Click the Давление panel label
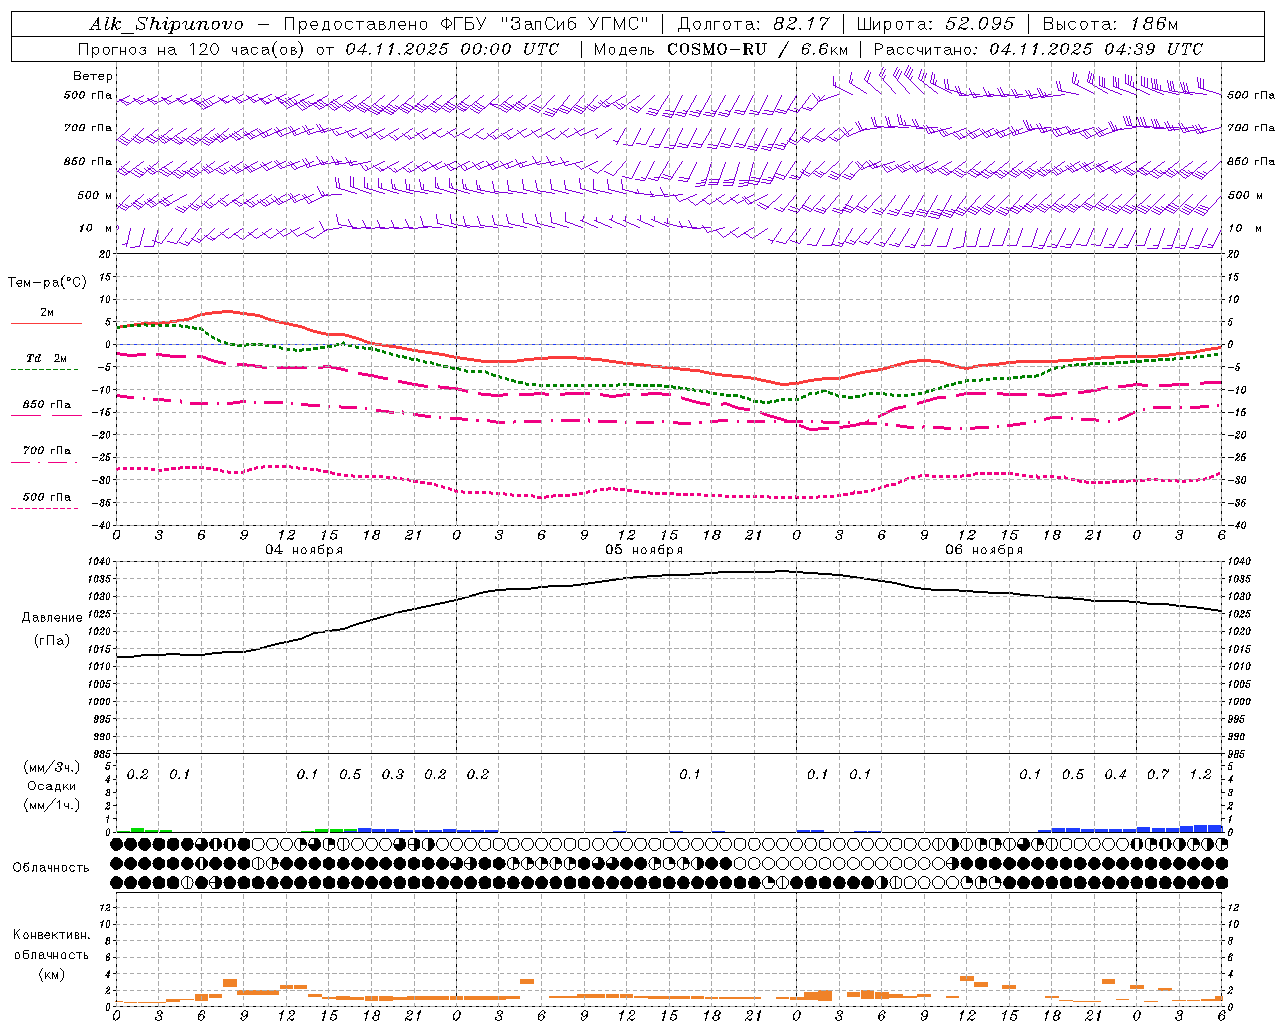This screenshot has width=1280, height=1024. pos(52,618)
